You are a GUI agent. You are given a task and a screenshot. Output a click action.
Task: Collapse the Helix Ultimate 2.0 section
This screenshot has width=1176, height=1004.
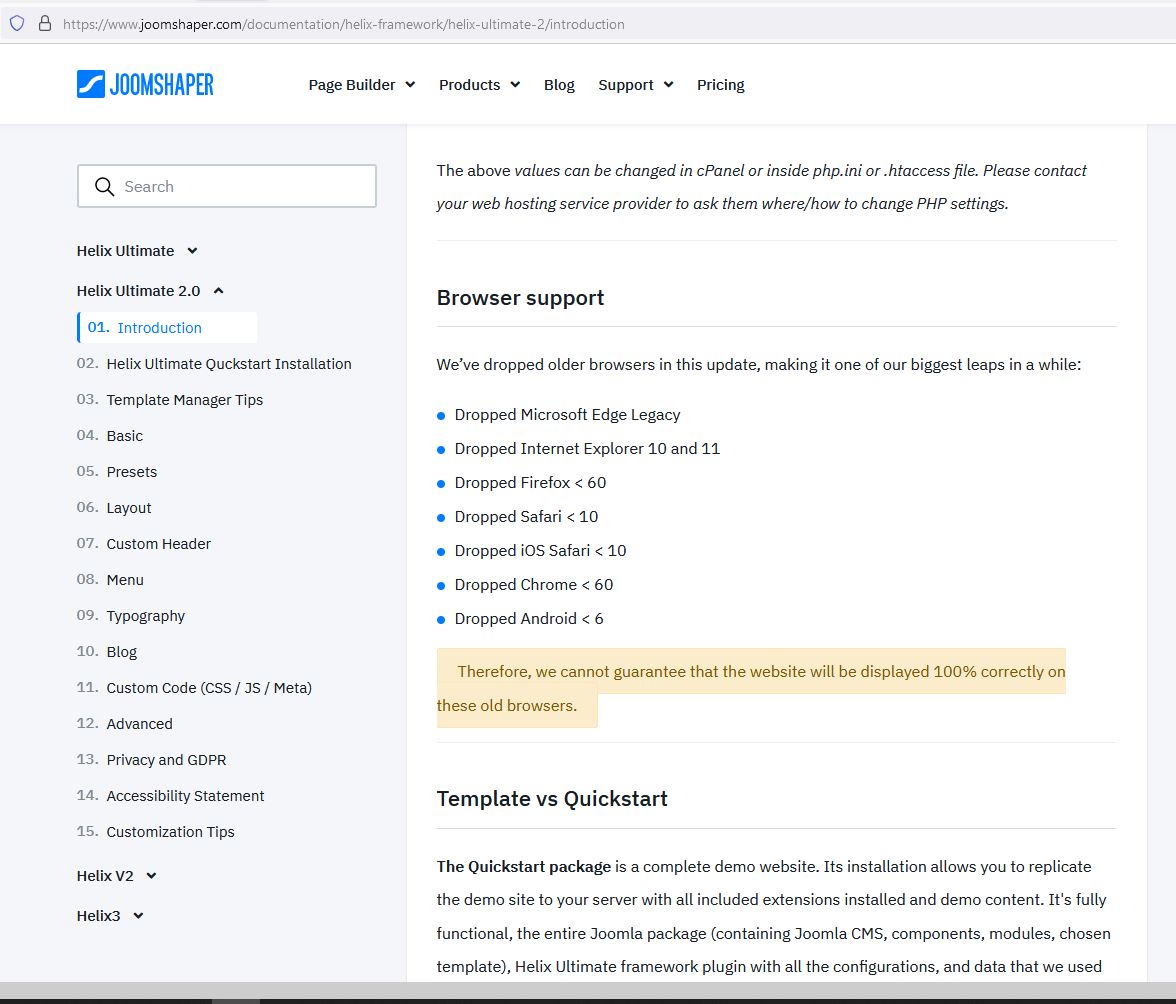[150, 291]
